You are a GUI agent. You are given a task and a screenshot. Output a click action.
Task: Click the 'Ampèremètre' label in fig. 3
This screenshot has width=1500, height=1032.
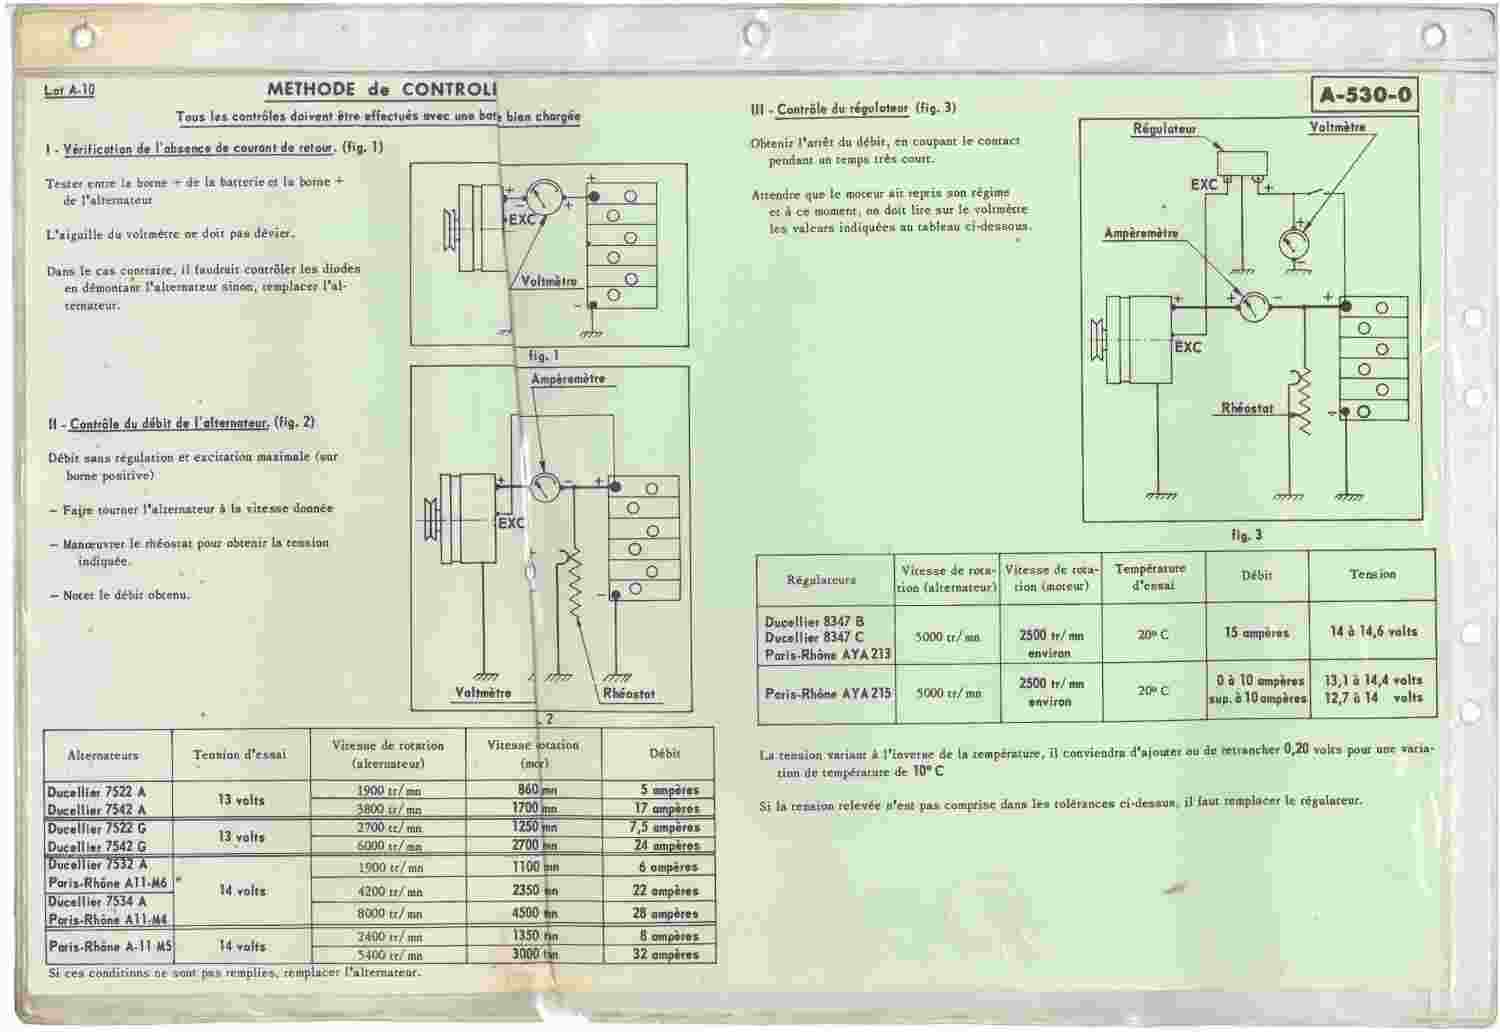point(1141,233)
